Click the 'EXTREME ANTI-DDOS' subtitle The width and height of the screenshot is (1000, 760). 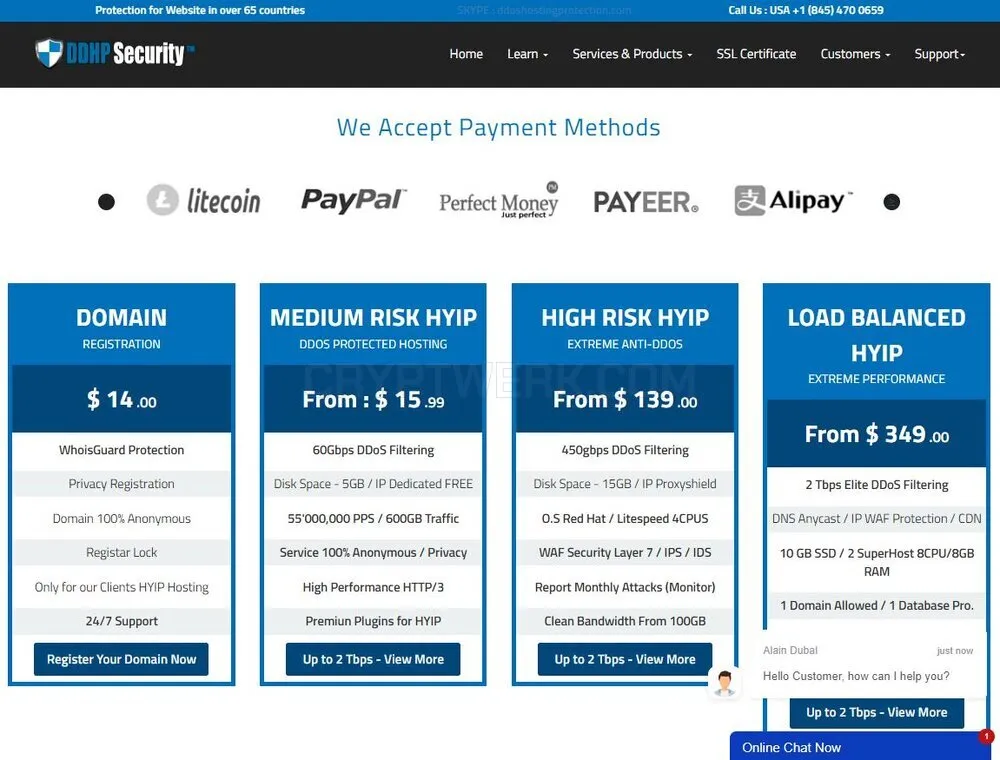click(x=625, y=344)
